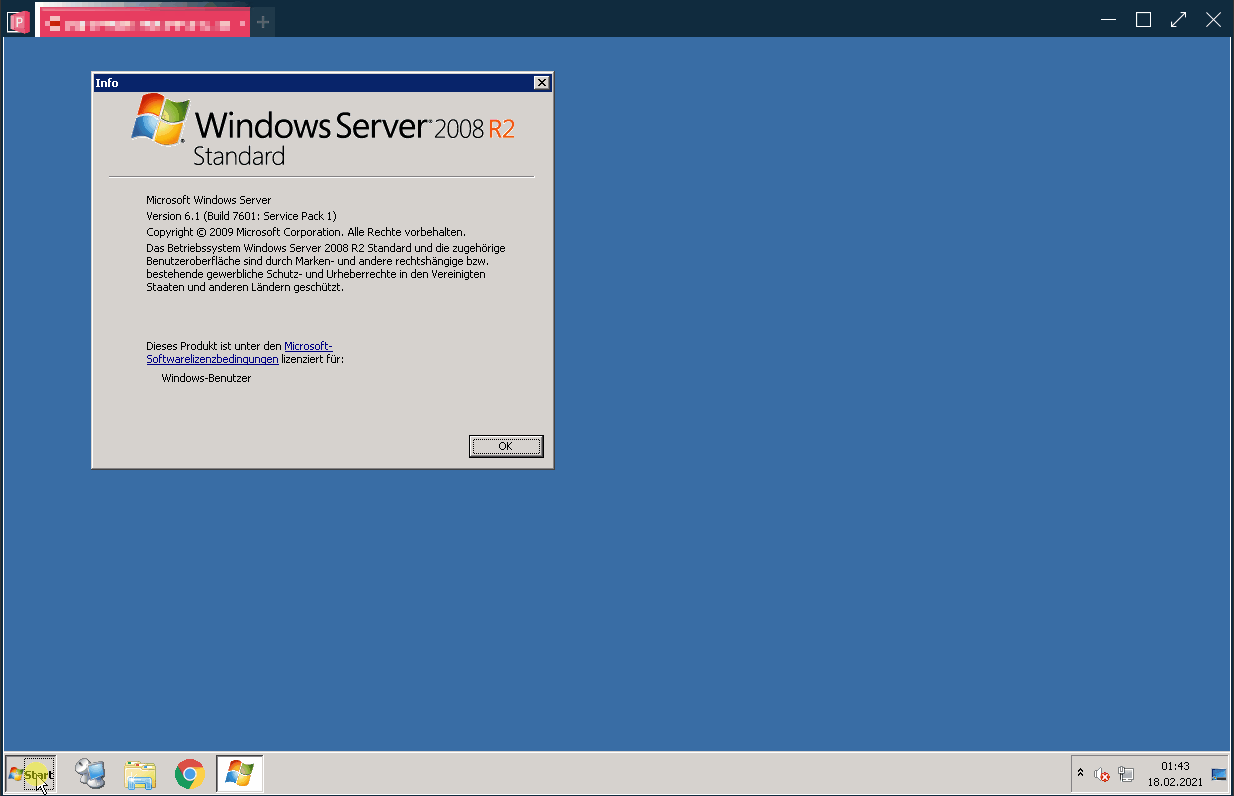
Task: Open Windows Explorer from the taskbar
Action: [x=140, y=773]
